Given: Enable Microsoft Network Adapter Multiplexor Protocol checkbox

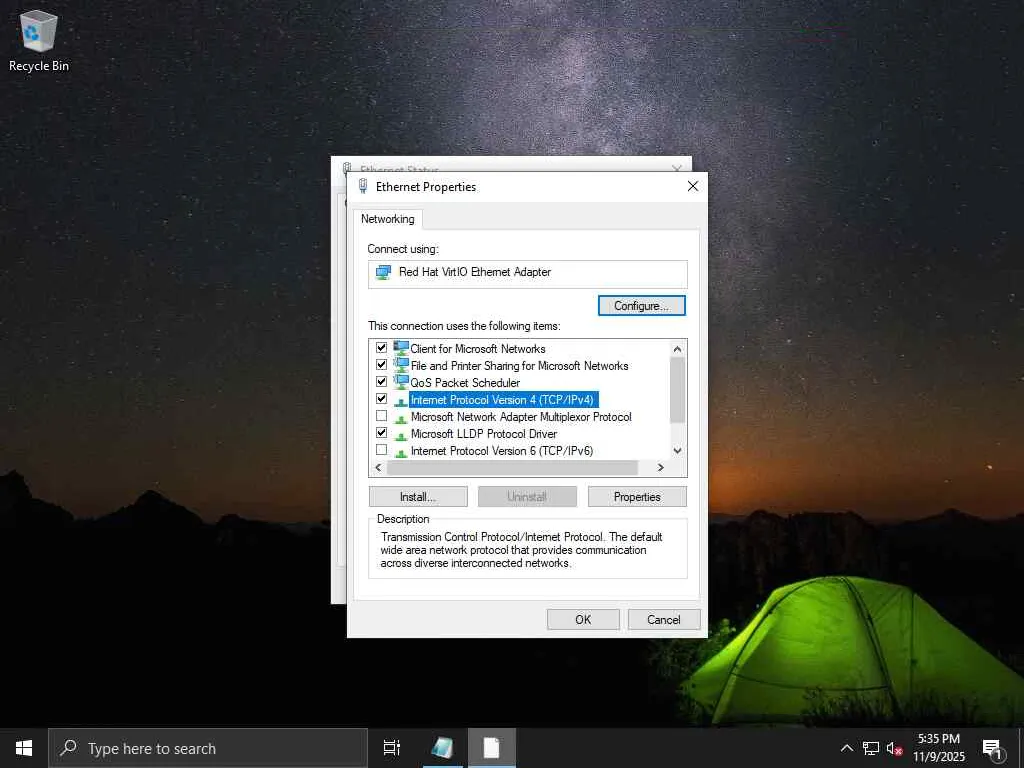Looking at the screenshot, I should pyautogui.click(x=381, y=415).
